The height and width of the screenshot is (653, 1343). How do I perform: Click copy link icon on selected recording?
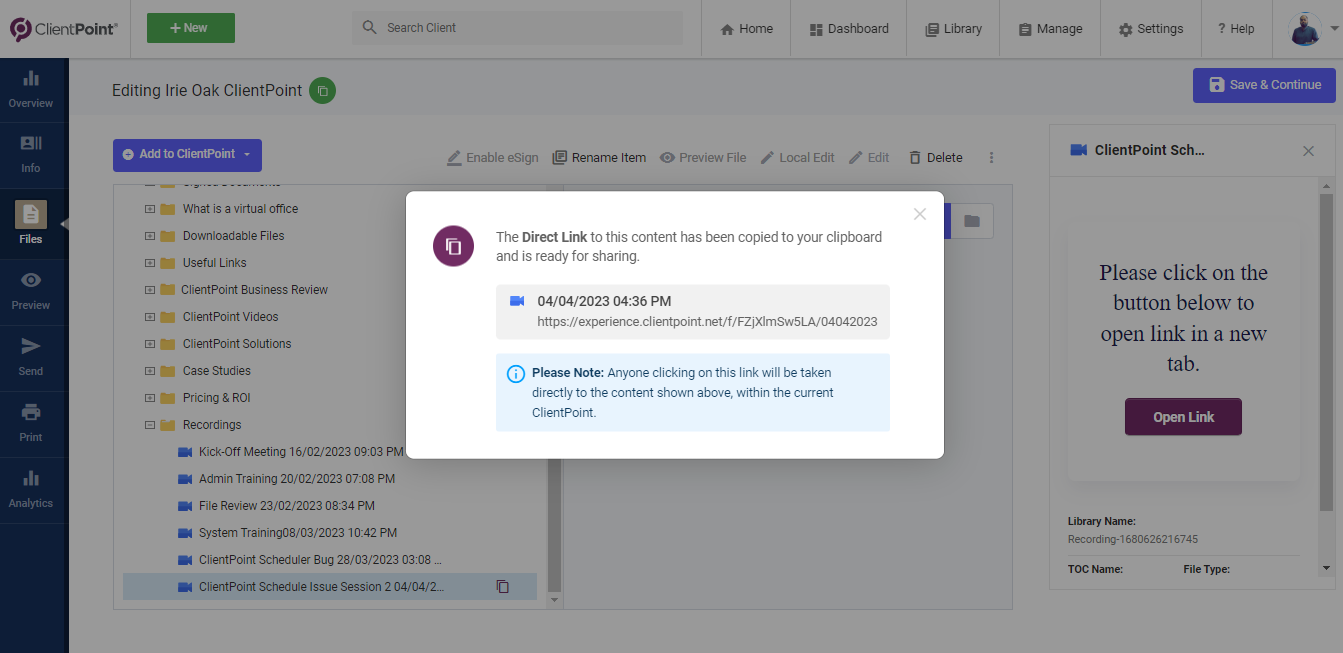[x=503, y=587]
